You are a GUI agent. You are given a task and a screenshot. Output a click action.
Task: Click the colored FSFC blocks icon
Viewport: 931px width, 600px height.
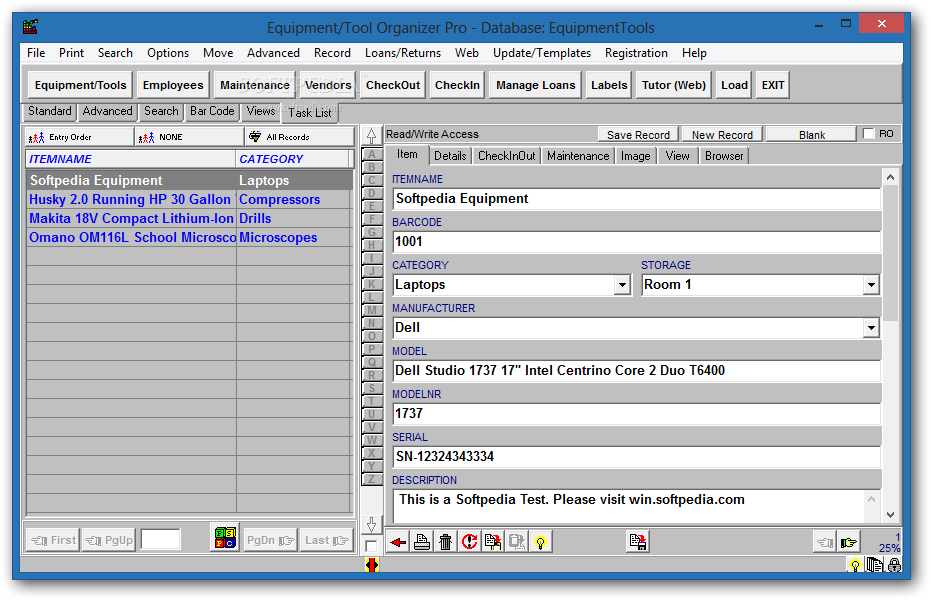(x=225, y=538)
